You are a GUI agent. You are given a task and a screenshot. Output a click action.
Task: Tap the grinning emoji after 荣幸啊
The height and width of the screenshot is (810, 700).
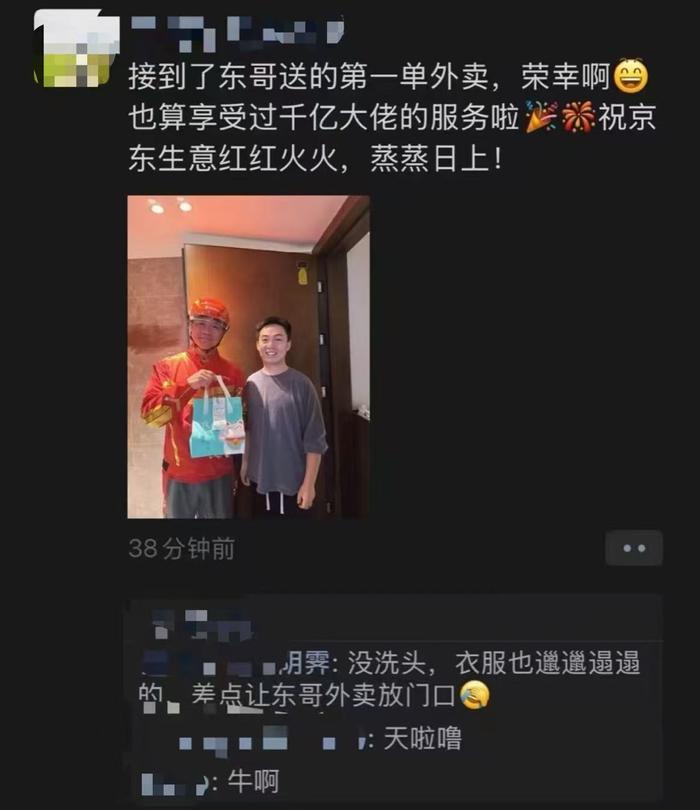(630, 76)
